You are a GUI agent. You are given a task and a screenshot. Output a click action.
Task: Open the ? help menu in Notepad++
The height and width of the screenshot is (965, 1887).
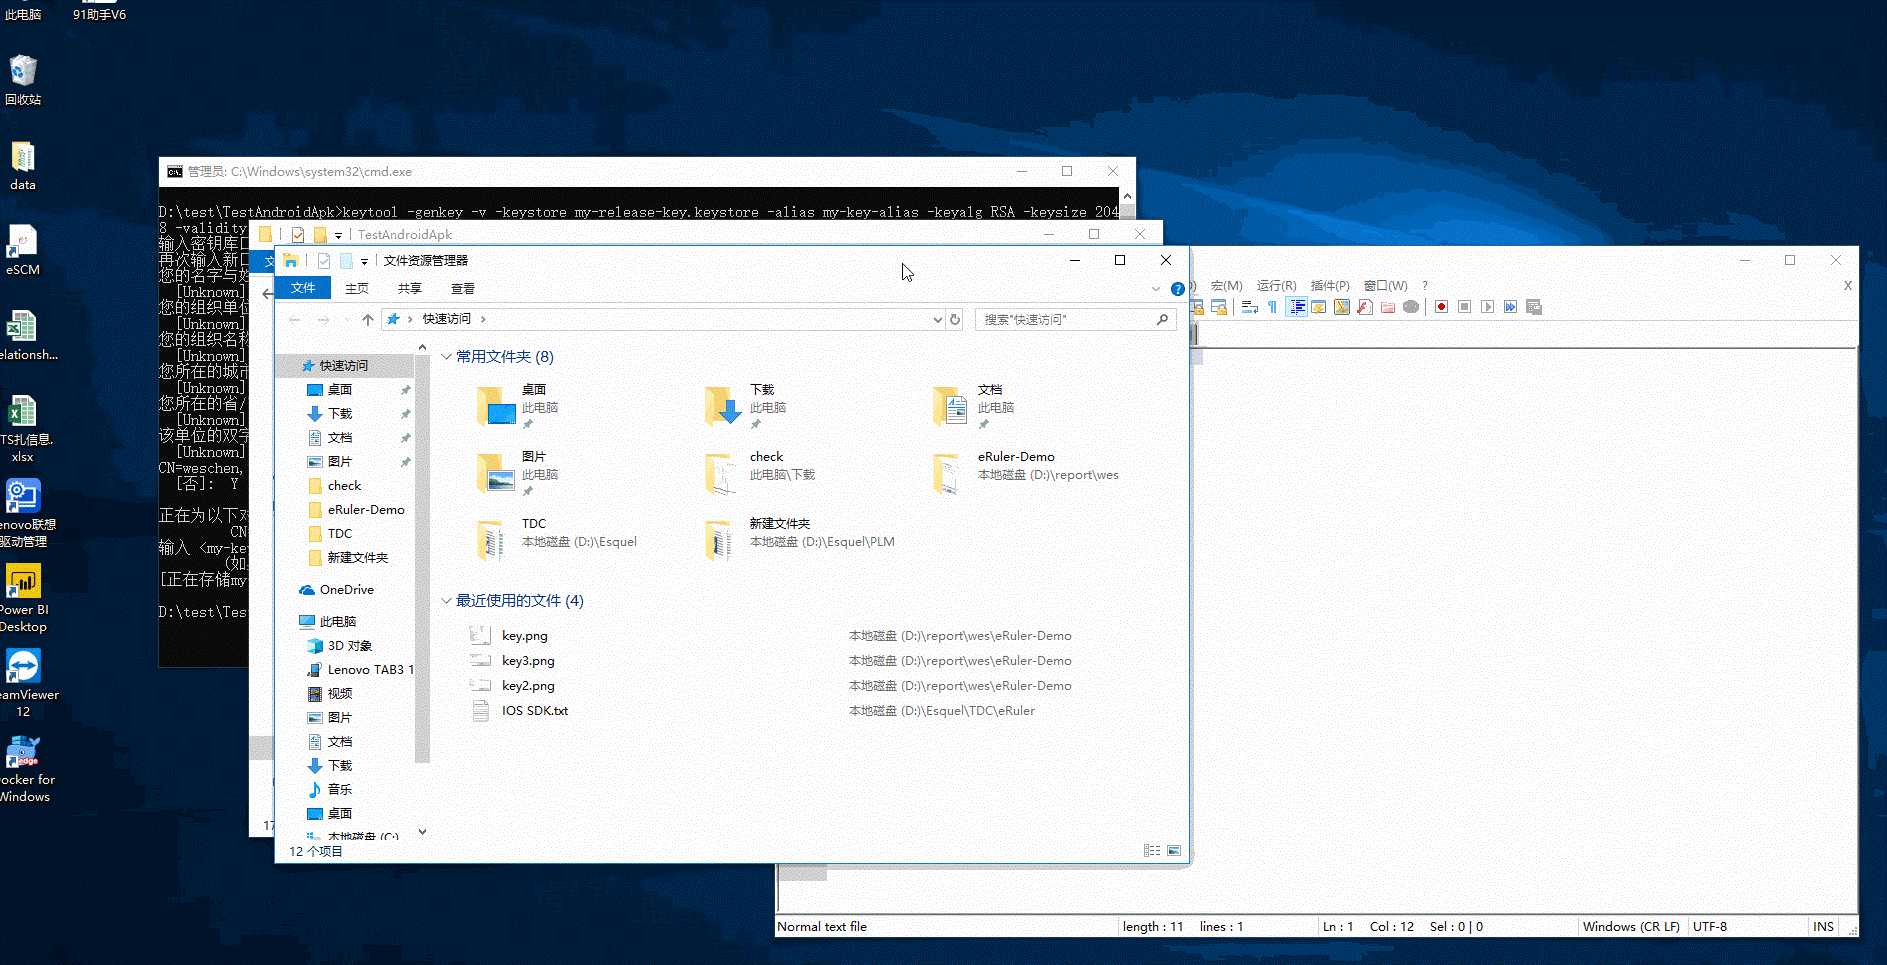pos(1425,285)
